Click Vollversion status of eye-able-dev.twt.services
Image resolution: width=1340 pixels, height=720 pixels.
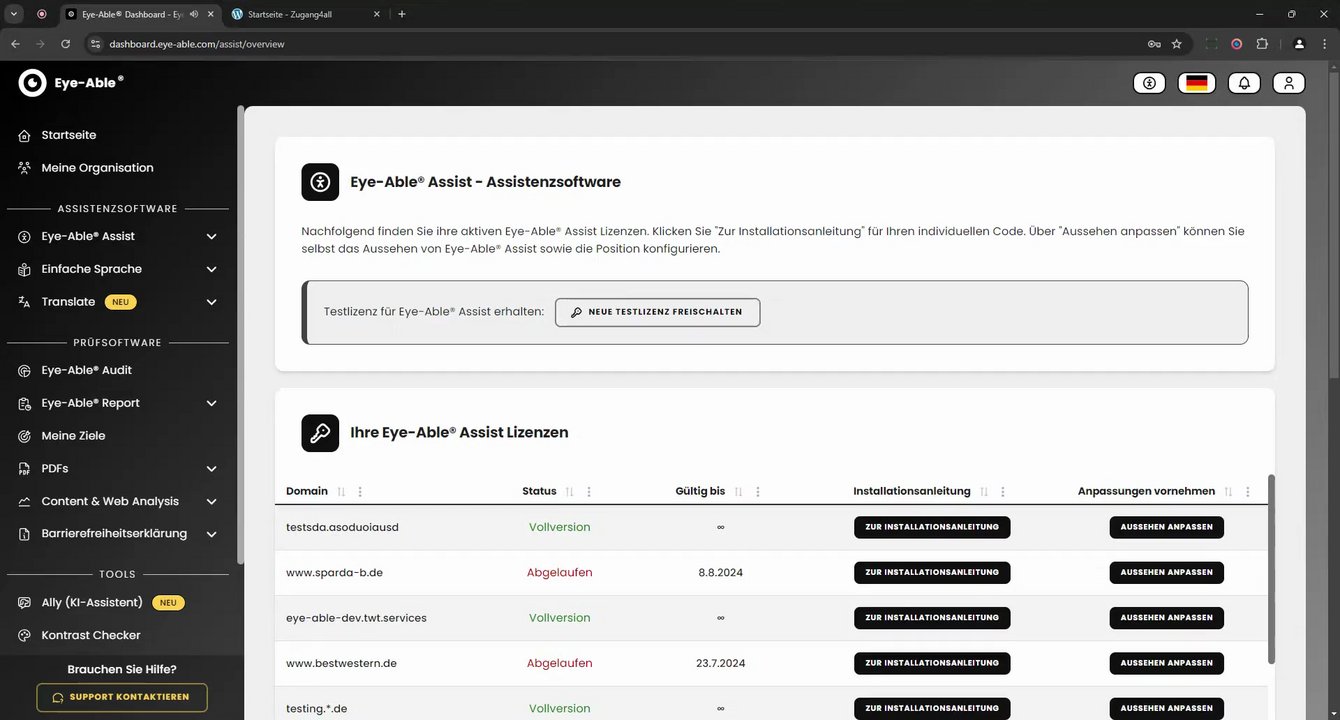tap(560, 618)
